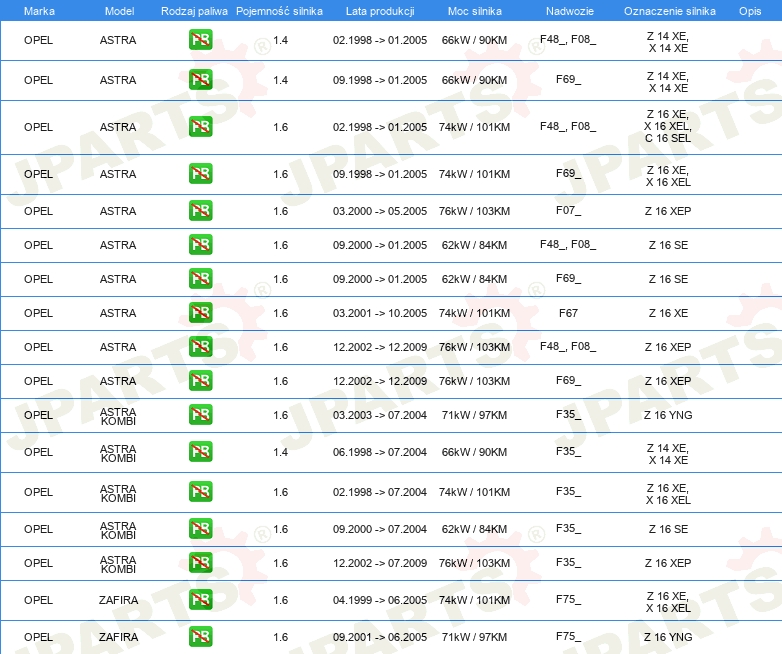The height and width of the screenshot is (654, 782).
Task: Click the Pojemność silnika column header
Action: 279,11
